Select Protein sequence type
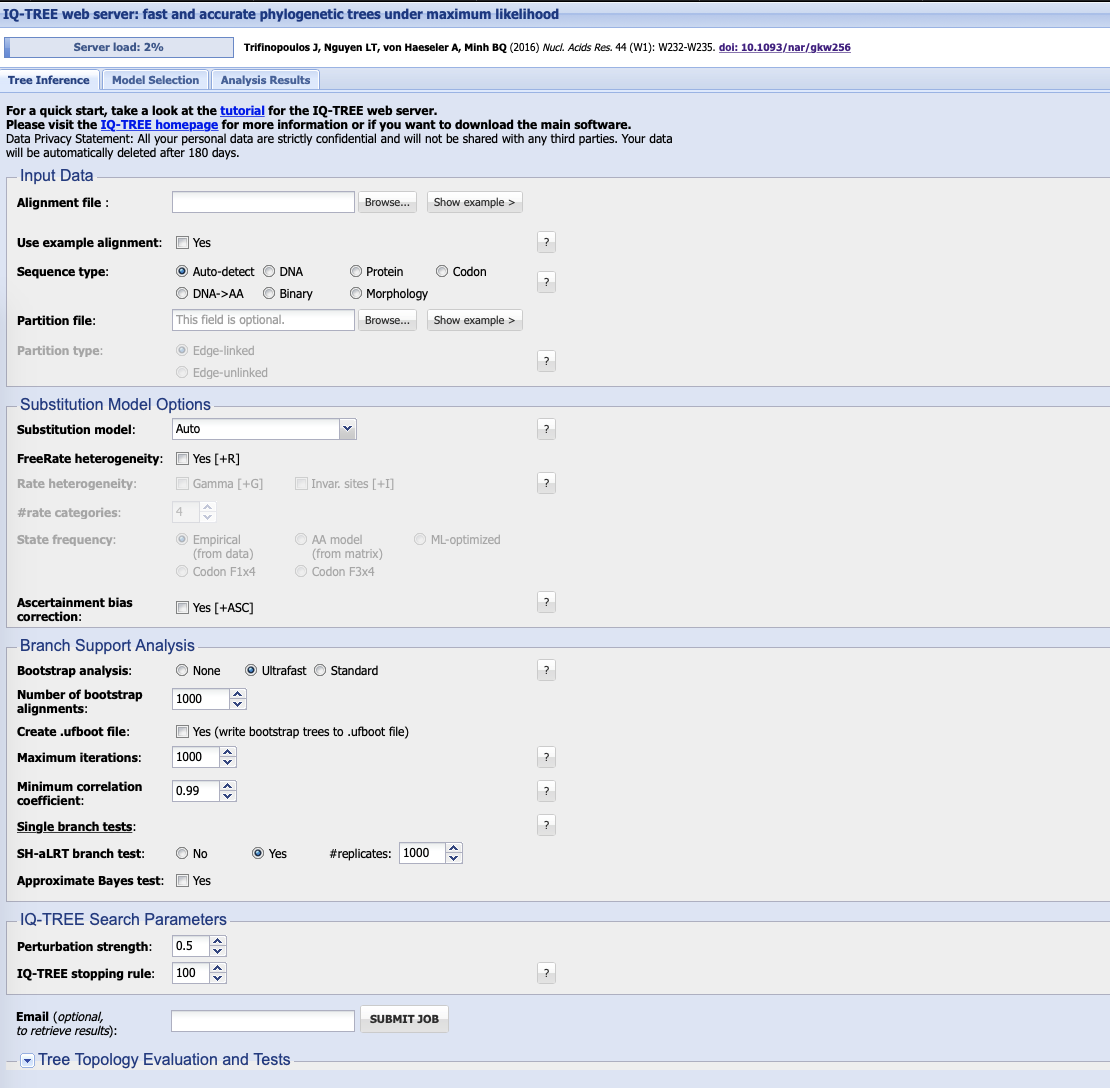Image resolution: width=1110 pixels, height=1088 pixels. pos(356,271)
